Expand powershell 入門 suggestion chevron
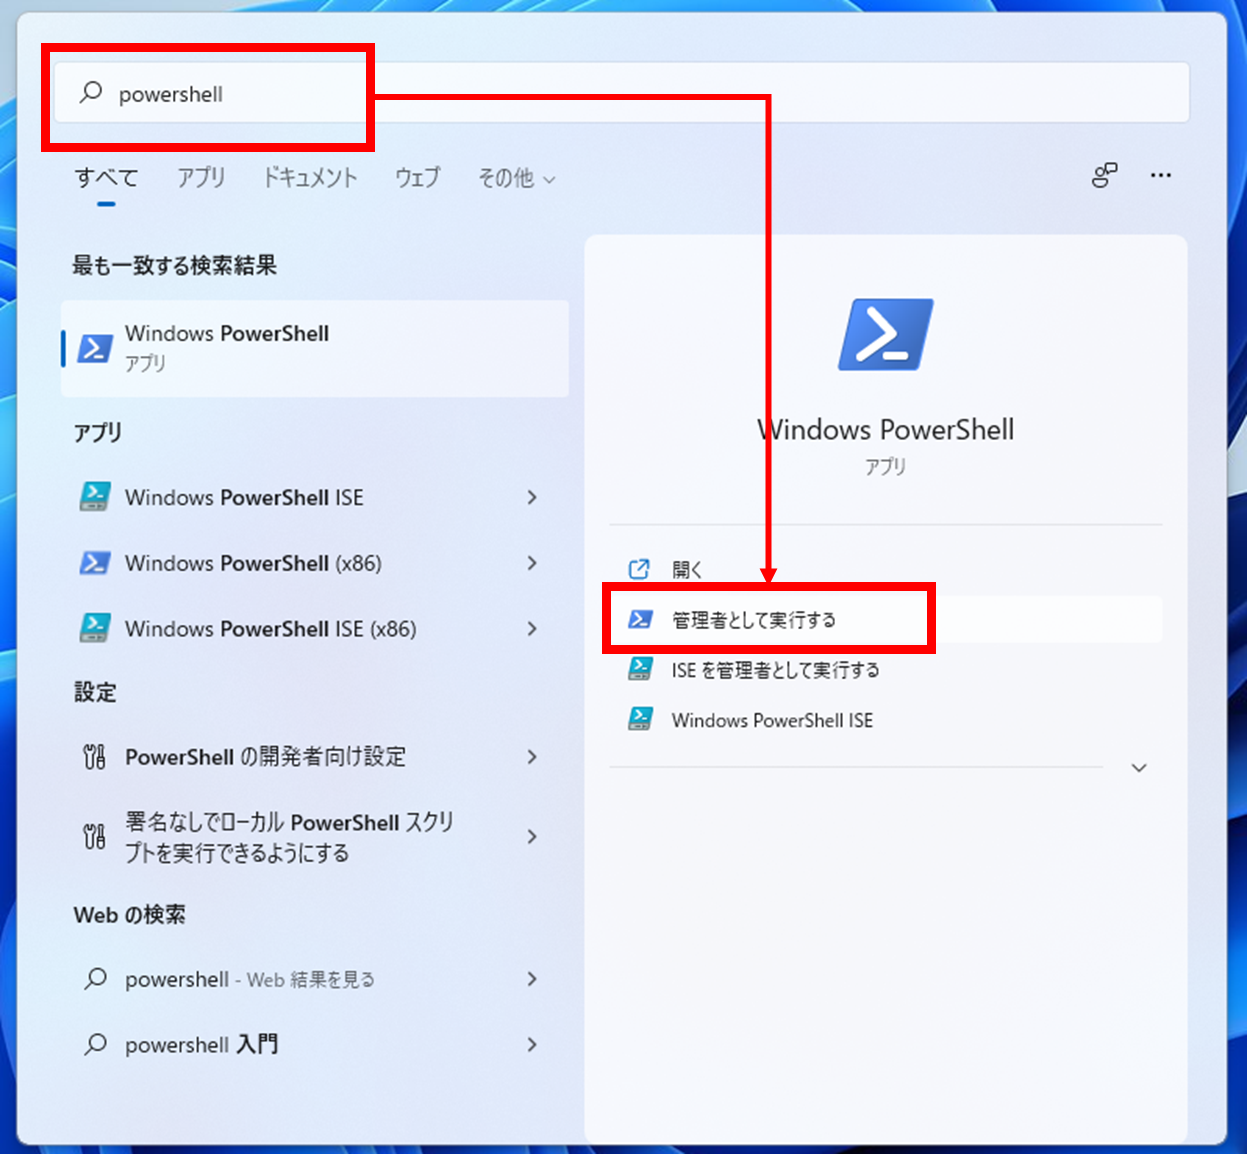 (x=532, y=1044)
